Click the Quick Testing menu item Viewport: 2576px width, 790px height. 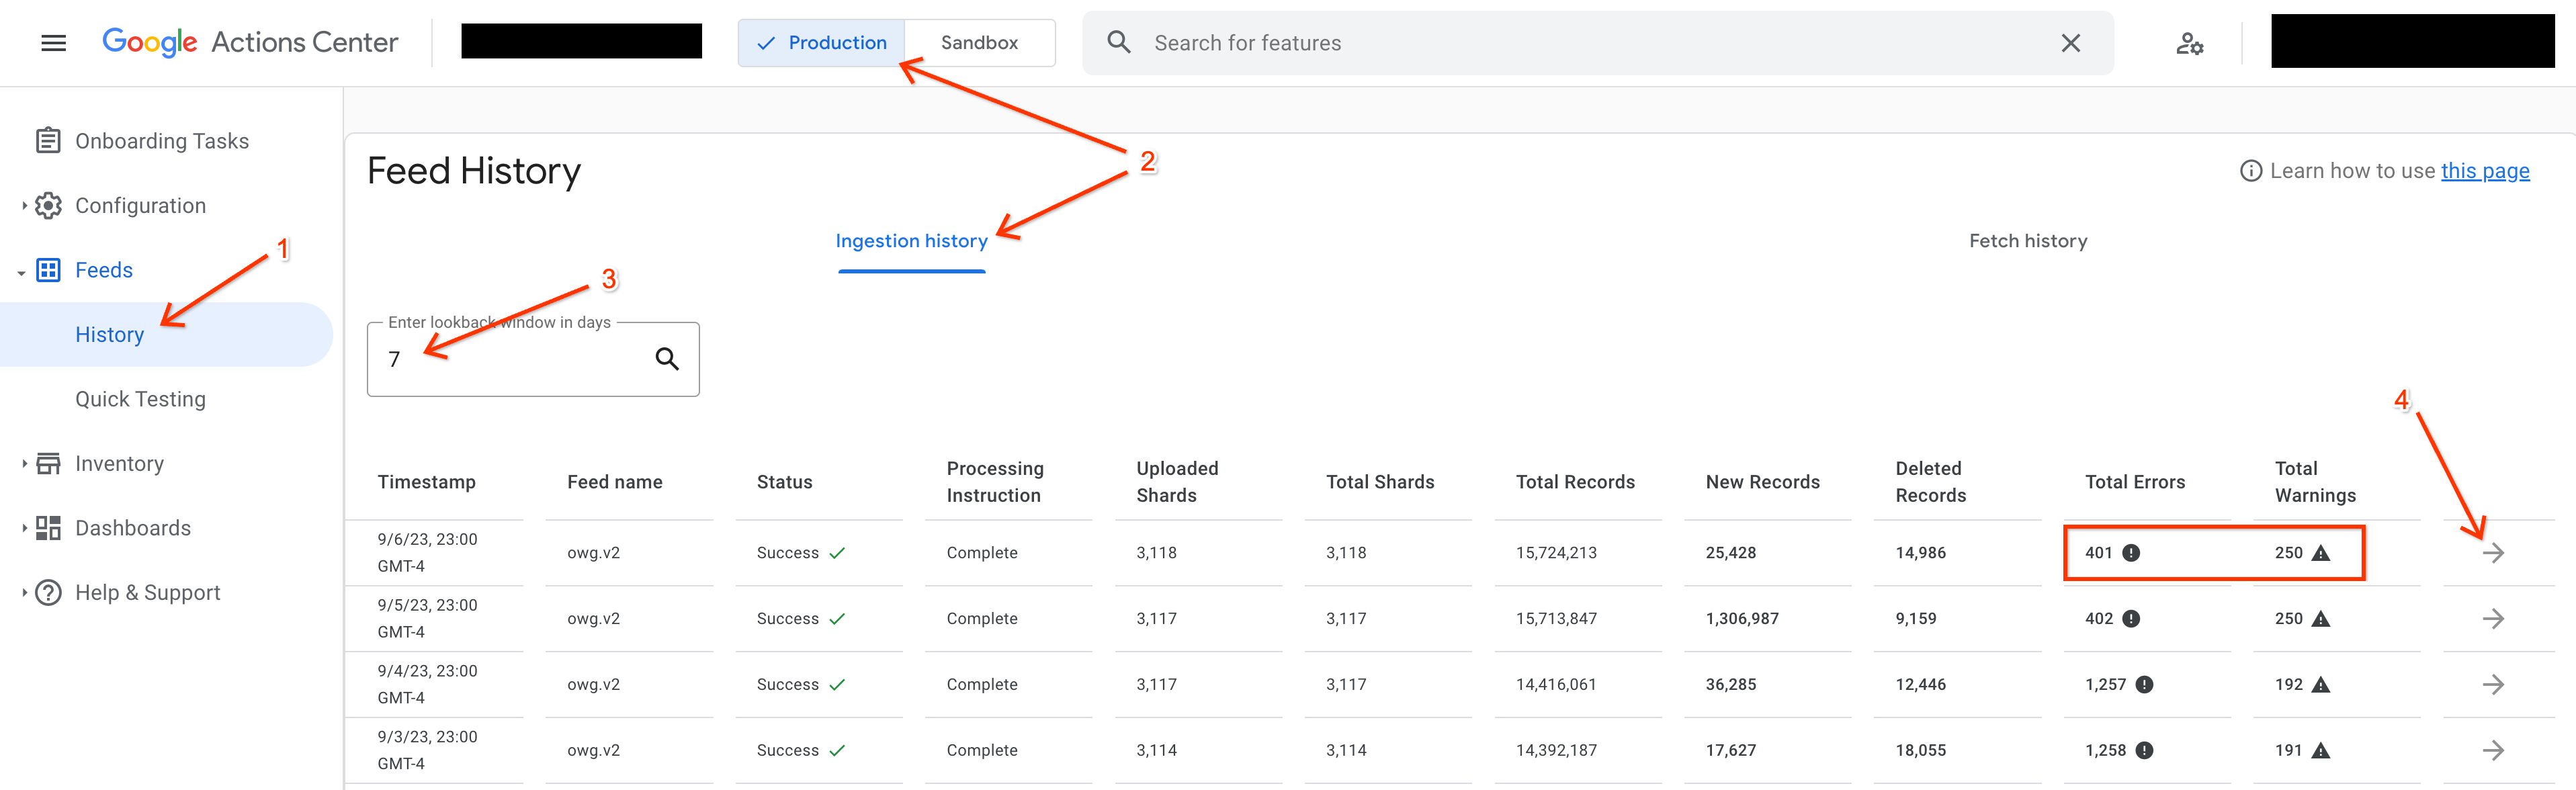140,399
